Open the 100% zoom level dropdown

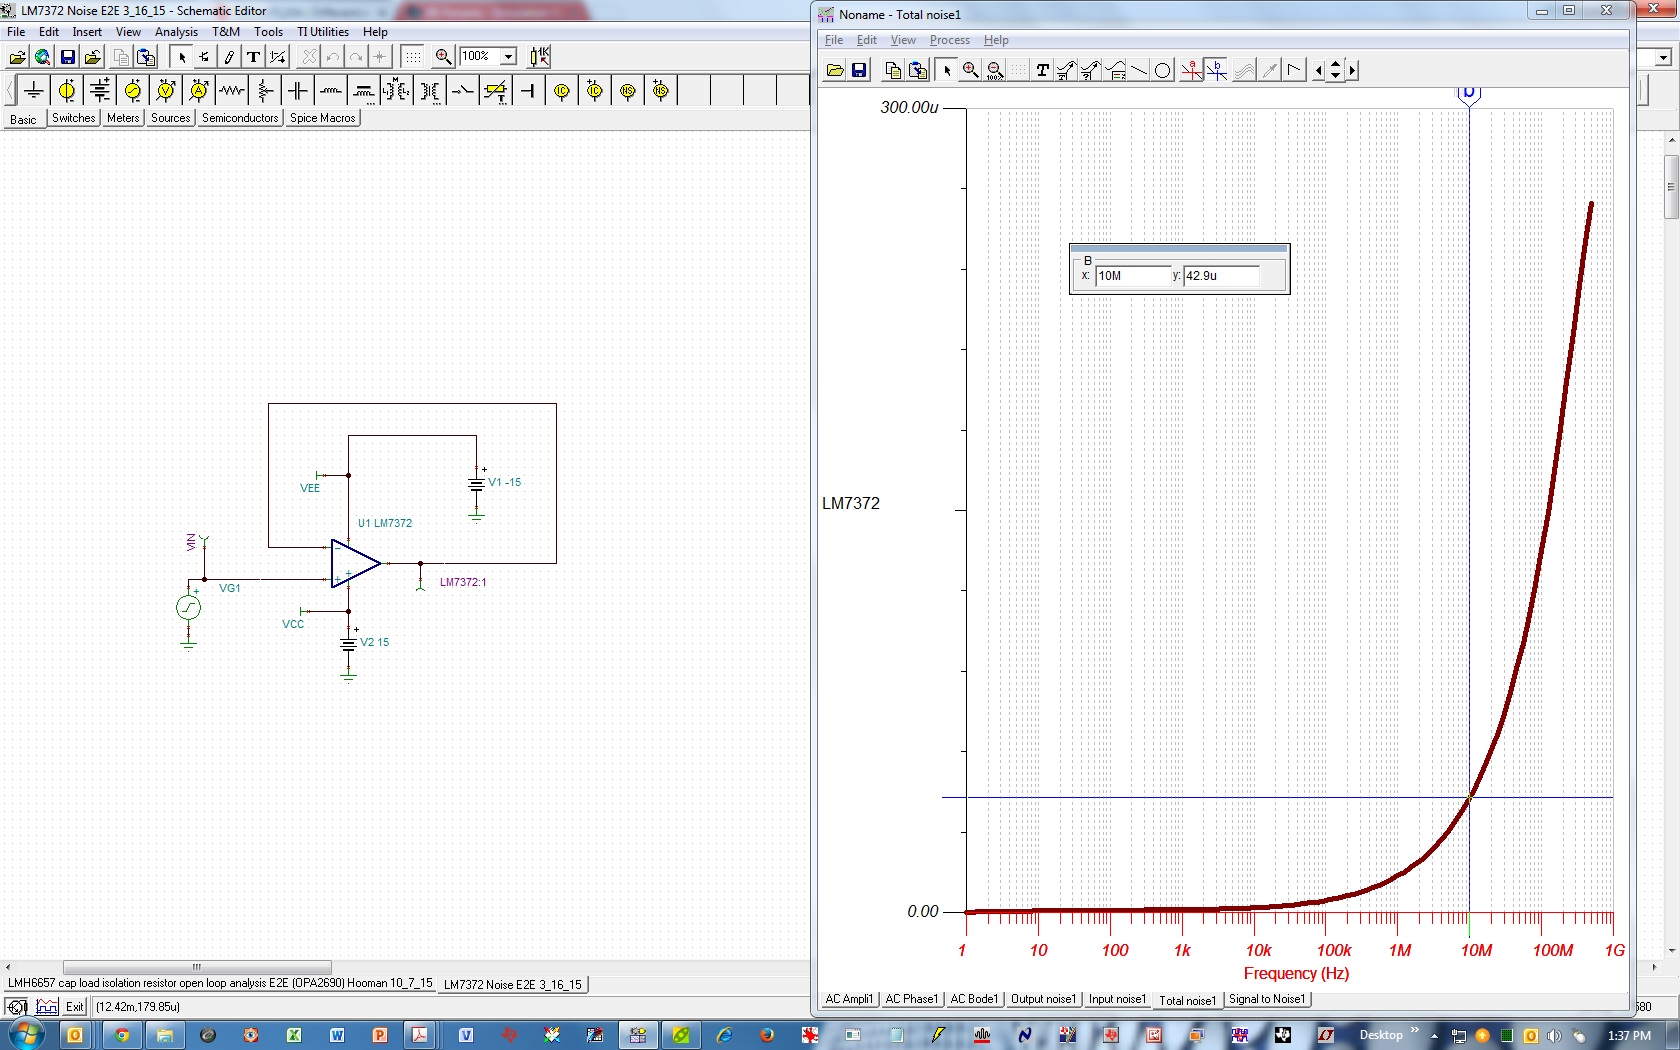pyautogui.click(x=508, y=57)
